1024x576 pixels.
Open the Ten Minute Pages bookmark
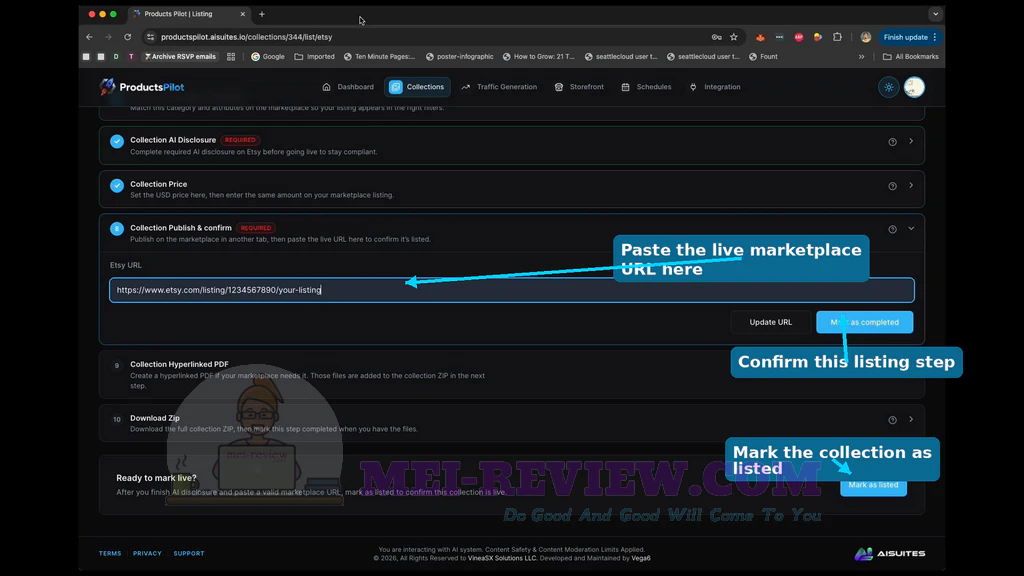click(379, 57)
